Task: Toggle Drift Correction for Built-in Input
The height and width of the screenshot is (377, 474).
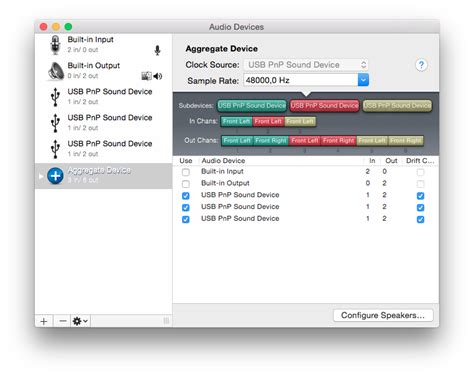Action: (x=420, y=172)
